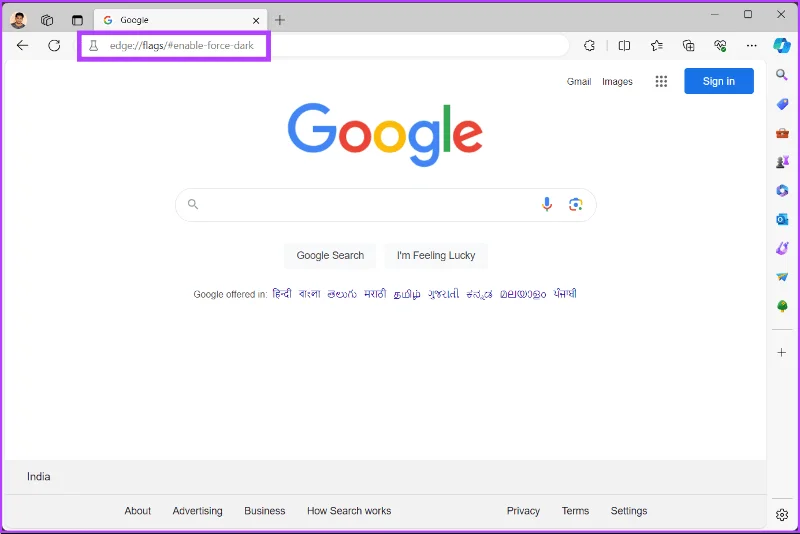Open sidebar Search icon
800x534 pixels.
click(782, 75)
